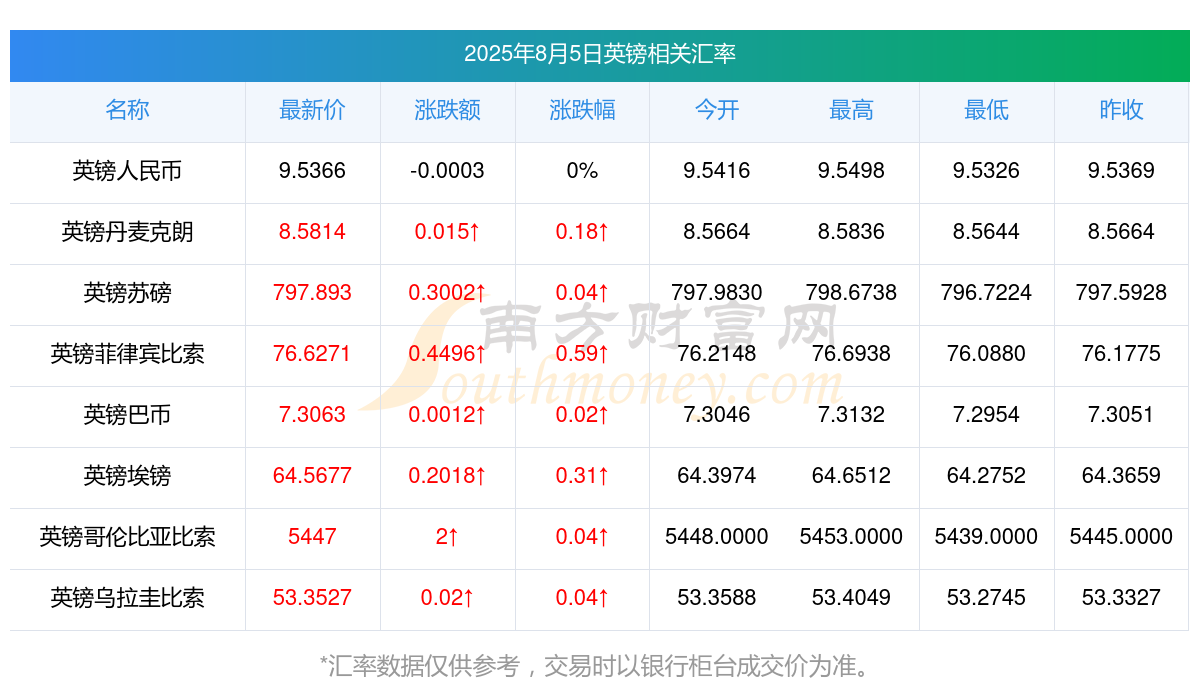
Task: Select highest value 9.5498
Action: [x=851, y=171]
